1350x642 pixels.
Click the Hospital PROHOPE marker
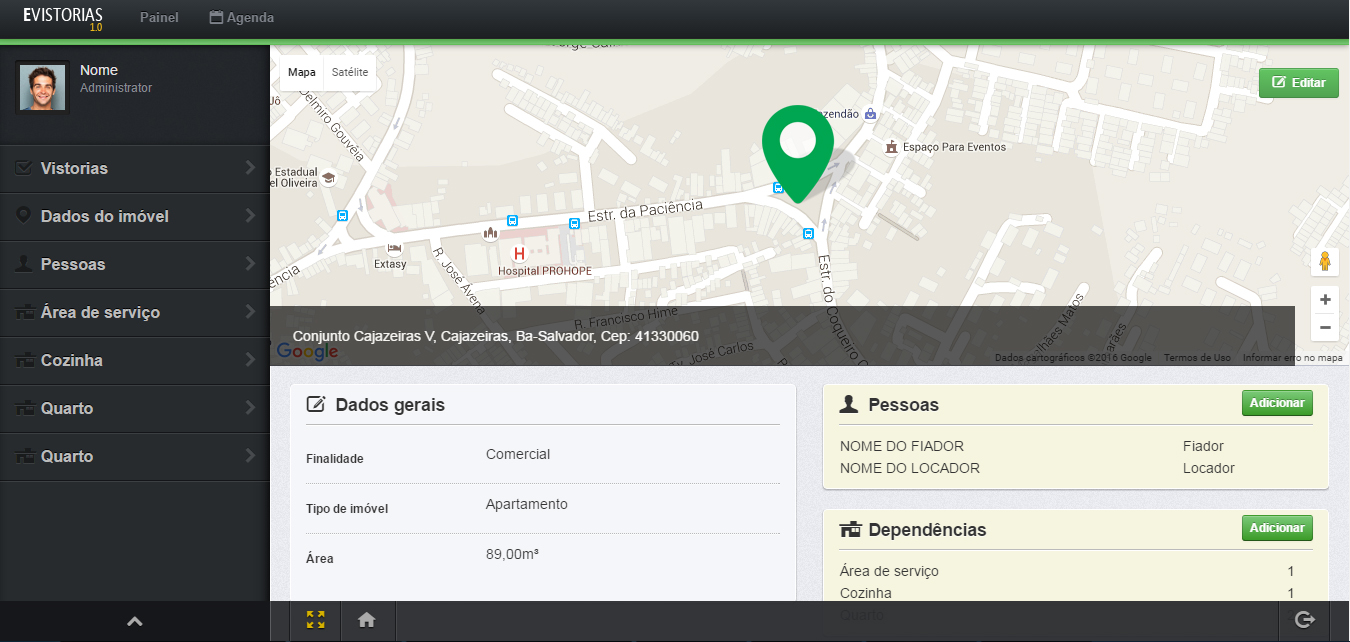518,253
